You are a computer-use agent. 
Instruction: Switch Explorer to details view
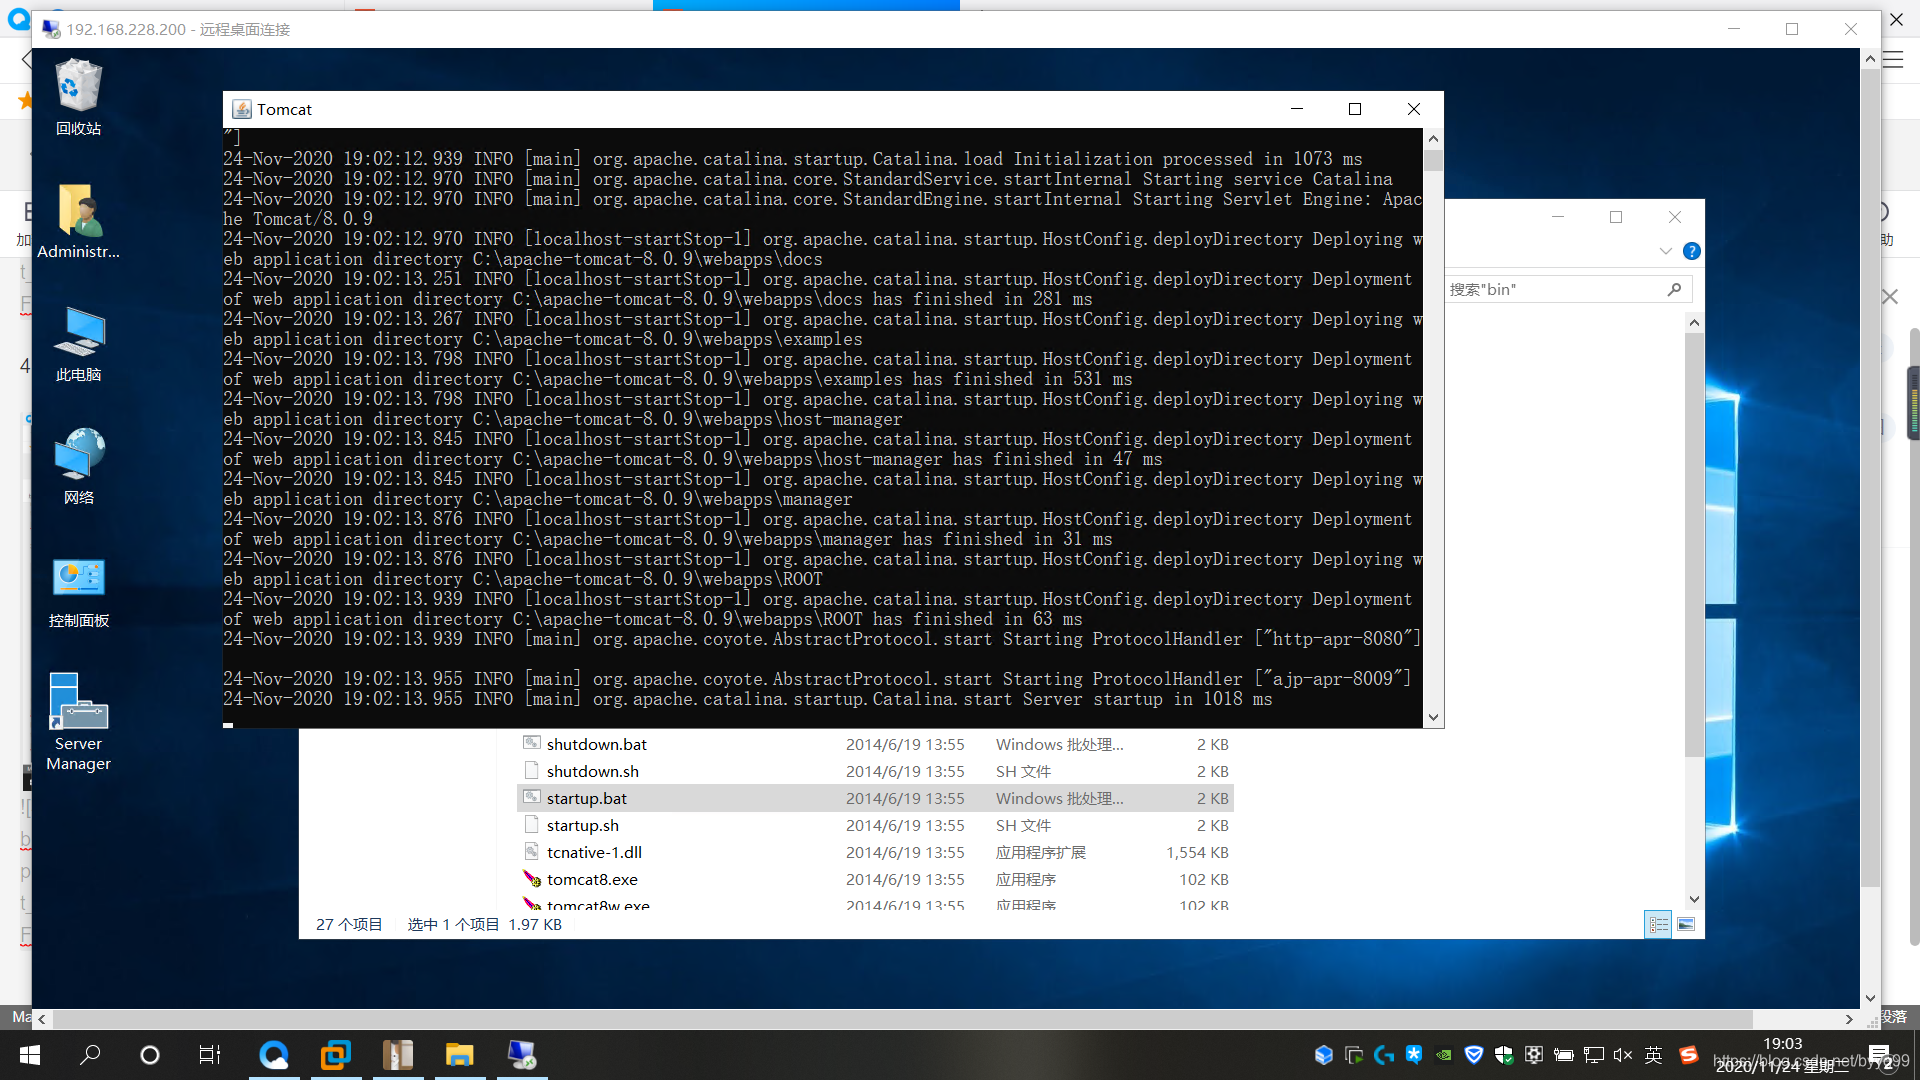click(x=1658, y=924)
